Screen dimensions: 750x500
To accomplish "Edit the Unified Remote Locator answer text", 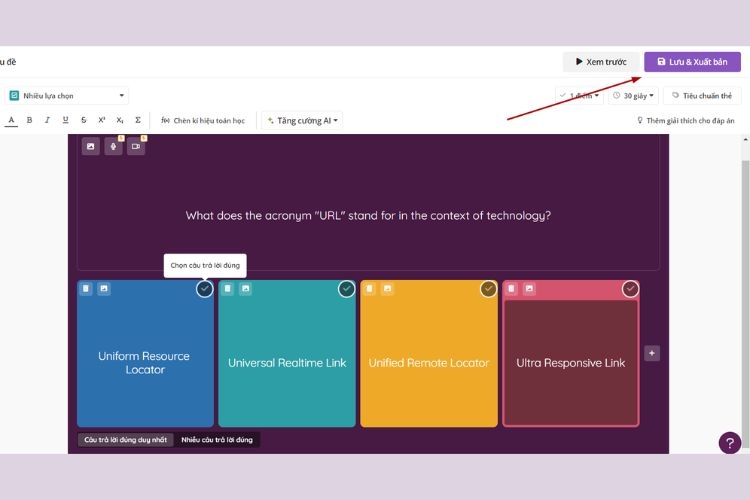I will [429, 363].
